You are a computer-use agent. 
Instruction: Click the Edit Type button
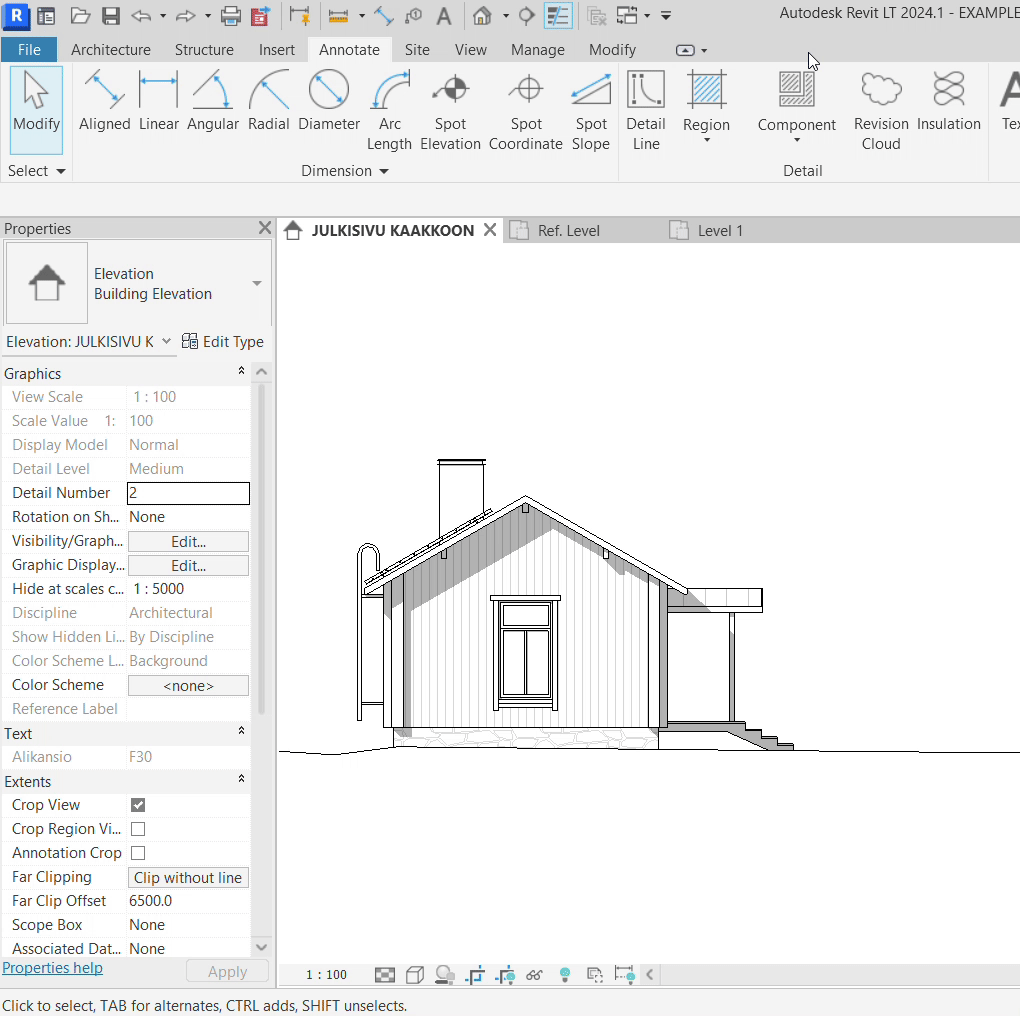point(223,342)
